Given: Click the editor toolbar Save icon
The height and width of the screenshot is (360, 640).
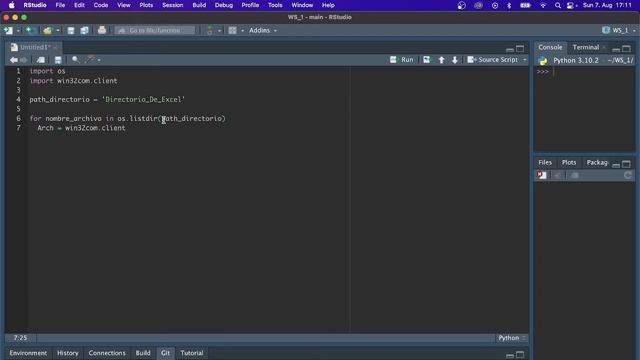Looking at the screenshot, I should click(58, 60).
